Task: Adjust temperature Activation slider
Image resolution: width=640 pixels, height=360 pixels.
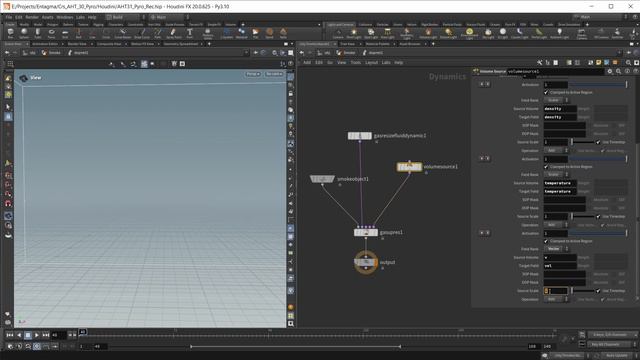Action: pyautogui.click(x=598, y=159)
